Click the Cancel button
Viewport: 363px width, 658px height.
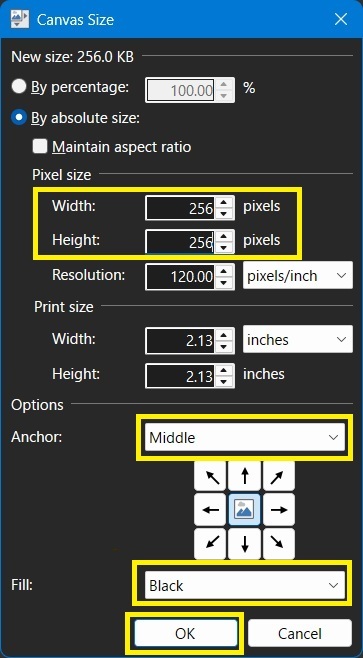[x=300, y=632]
